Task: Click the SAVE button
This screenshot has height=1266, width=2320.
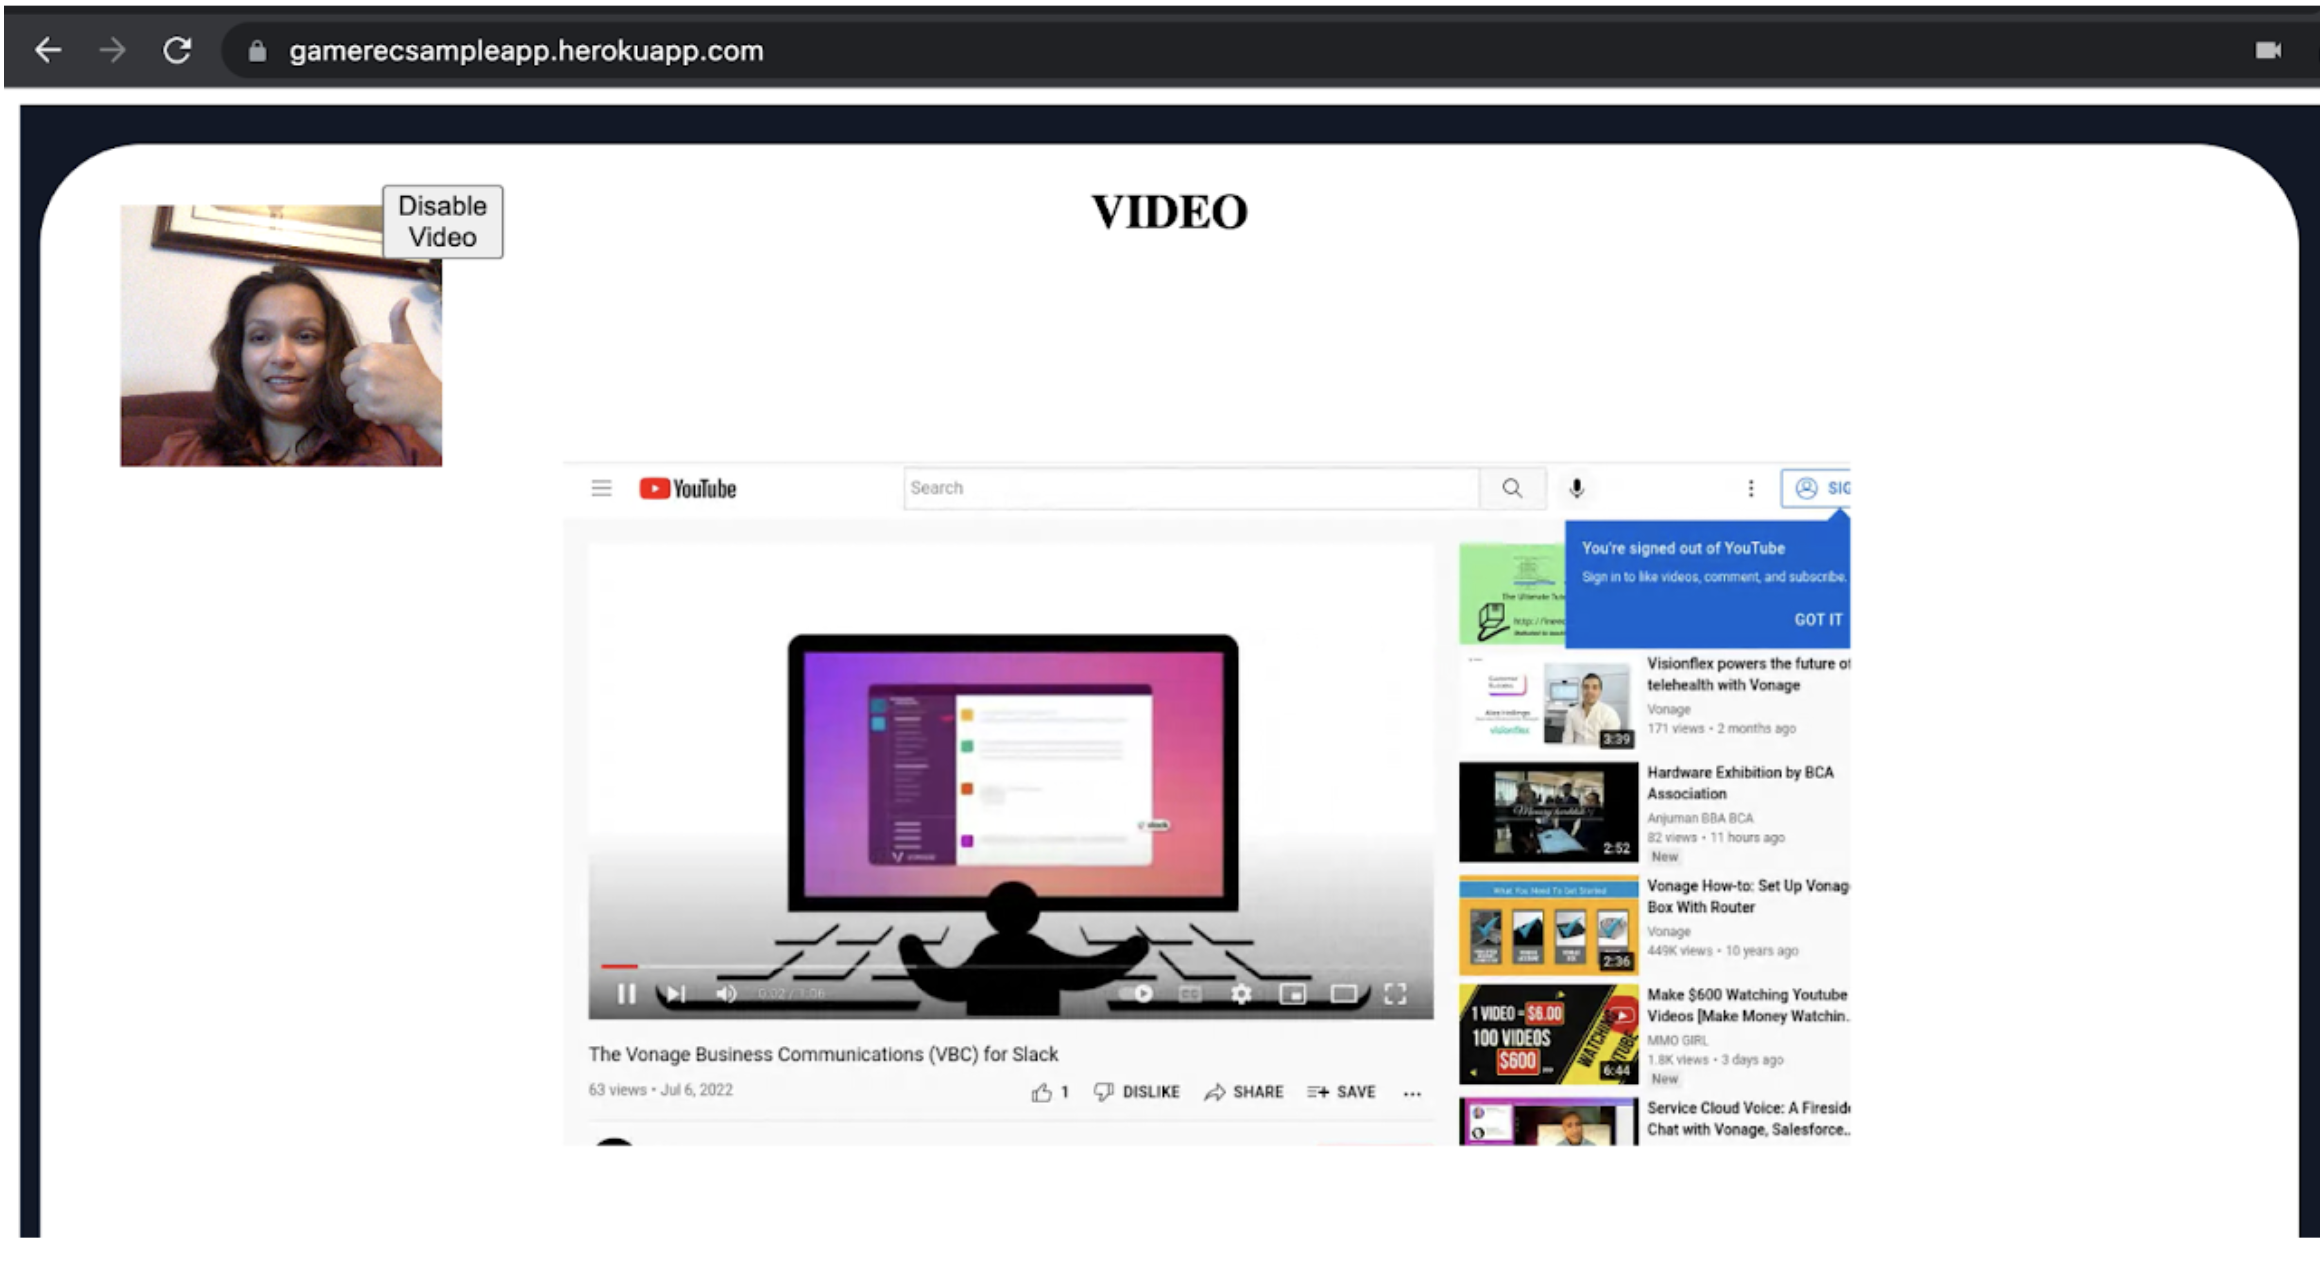Action: click(1341, 1092)
